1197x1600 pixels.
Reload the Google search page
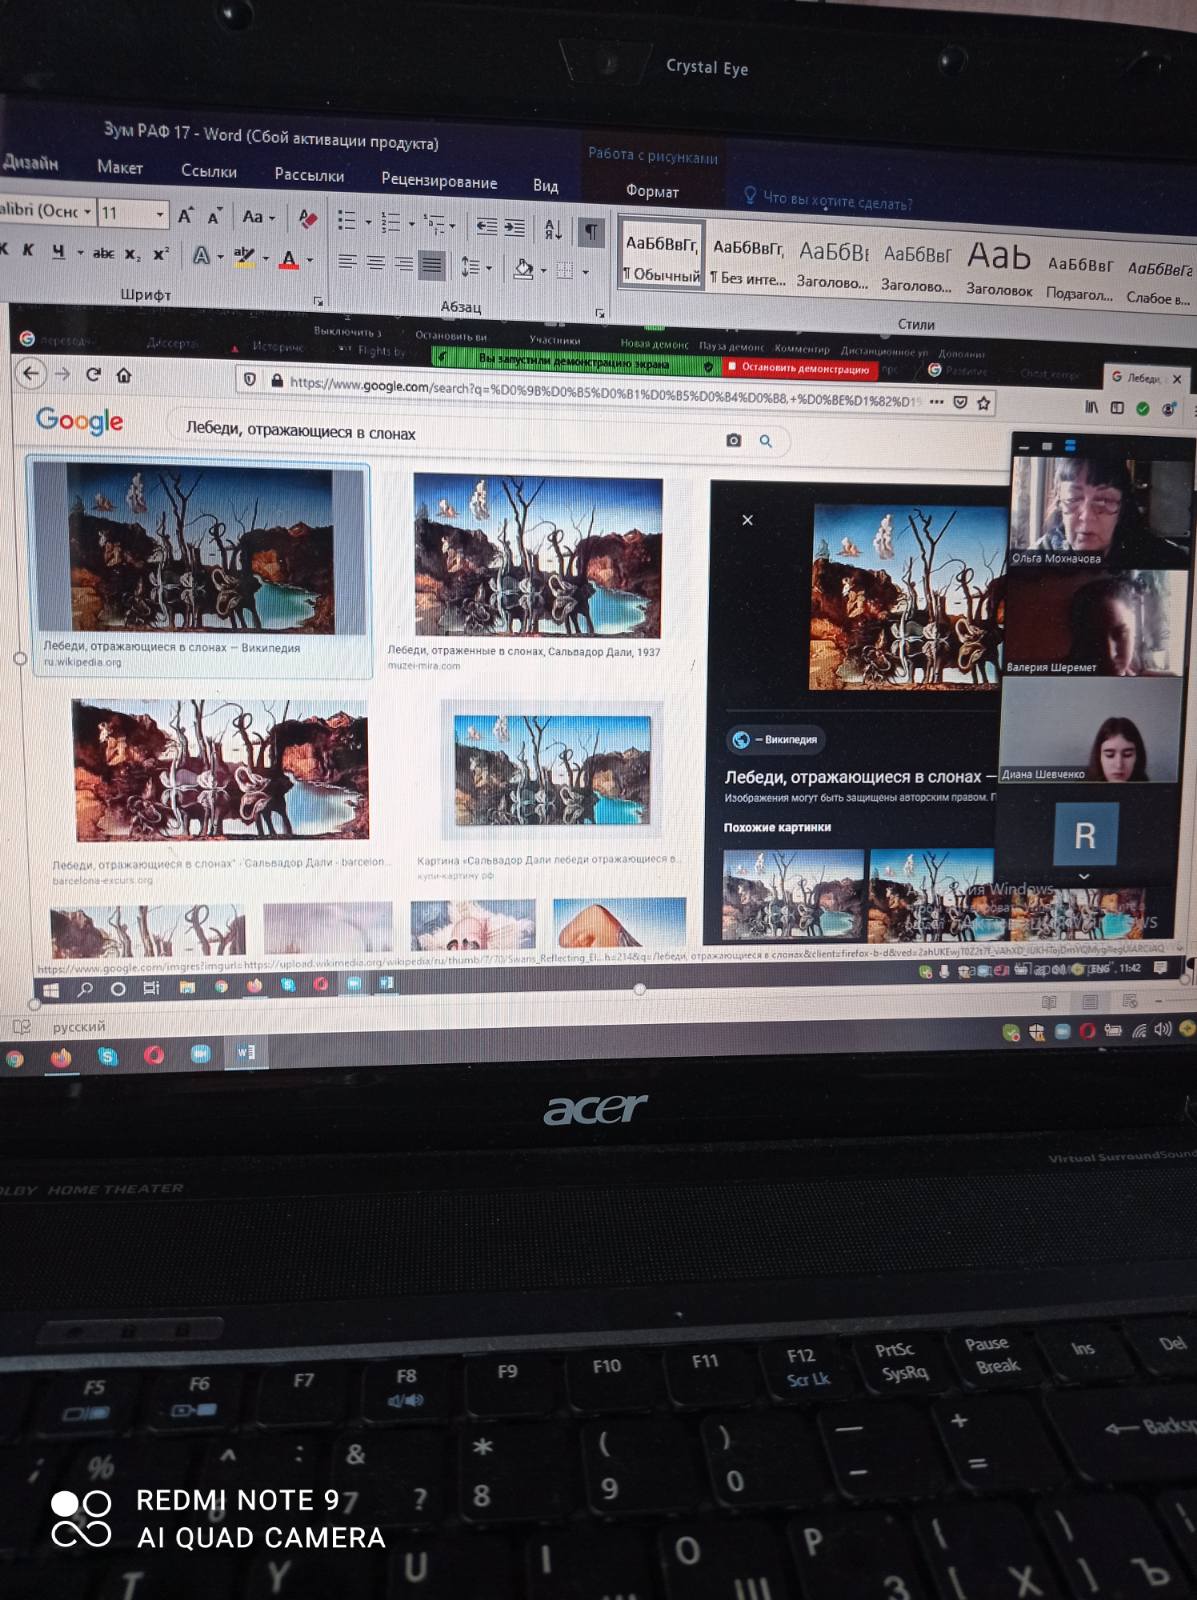[x=93, y=374]
